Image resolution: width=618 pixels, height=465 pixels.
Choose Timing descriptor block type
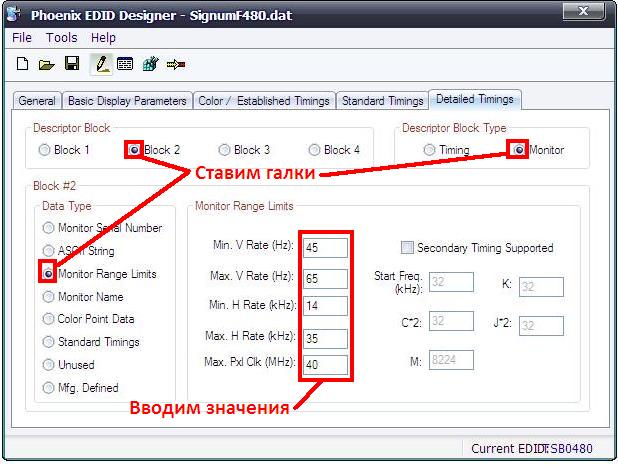pyautogui.click(x=431, y=150)
